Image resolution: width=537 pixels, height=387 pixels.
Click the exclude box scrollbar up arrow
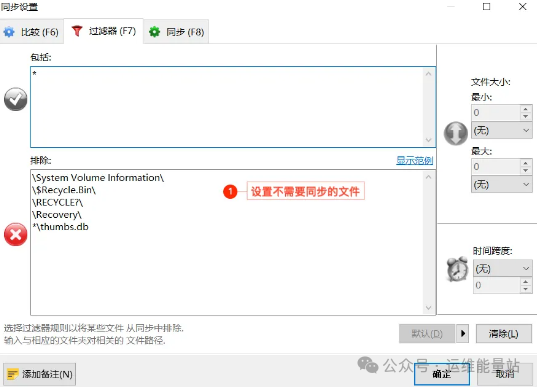click(x=428, y=177)
